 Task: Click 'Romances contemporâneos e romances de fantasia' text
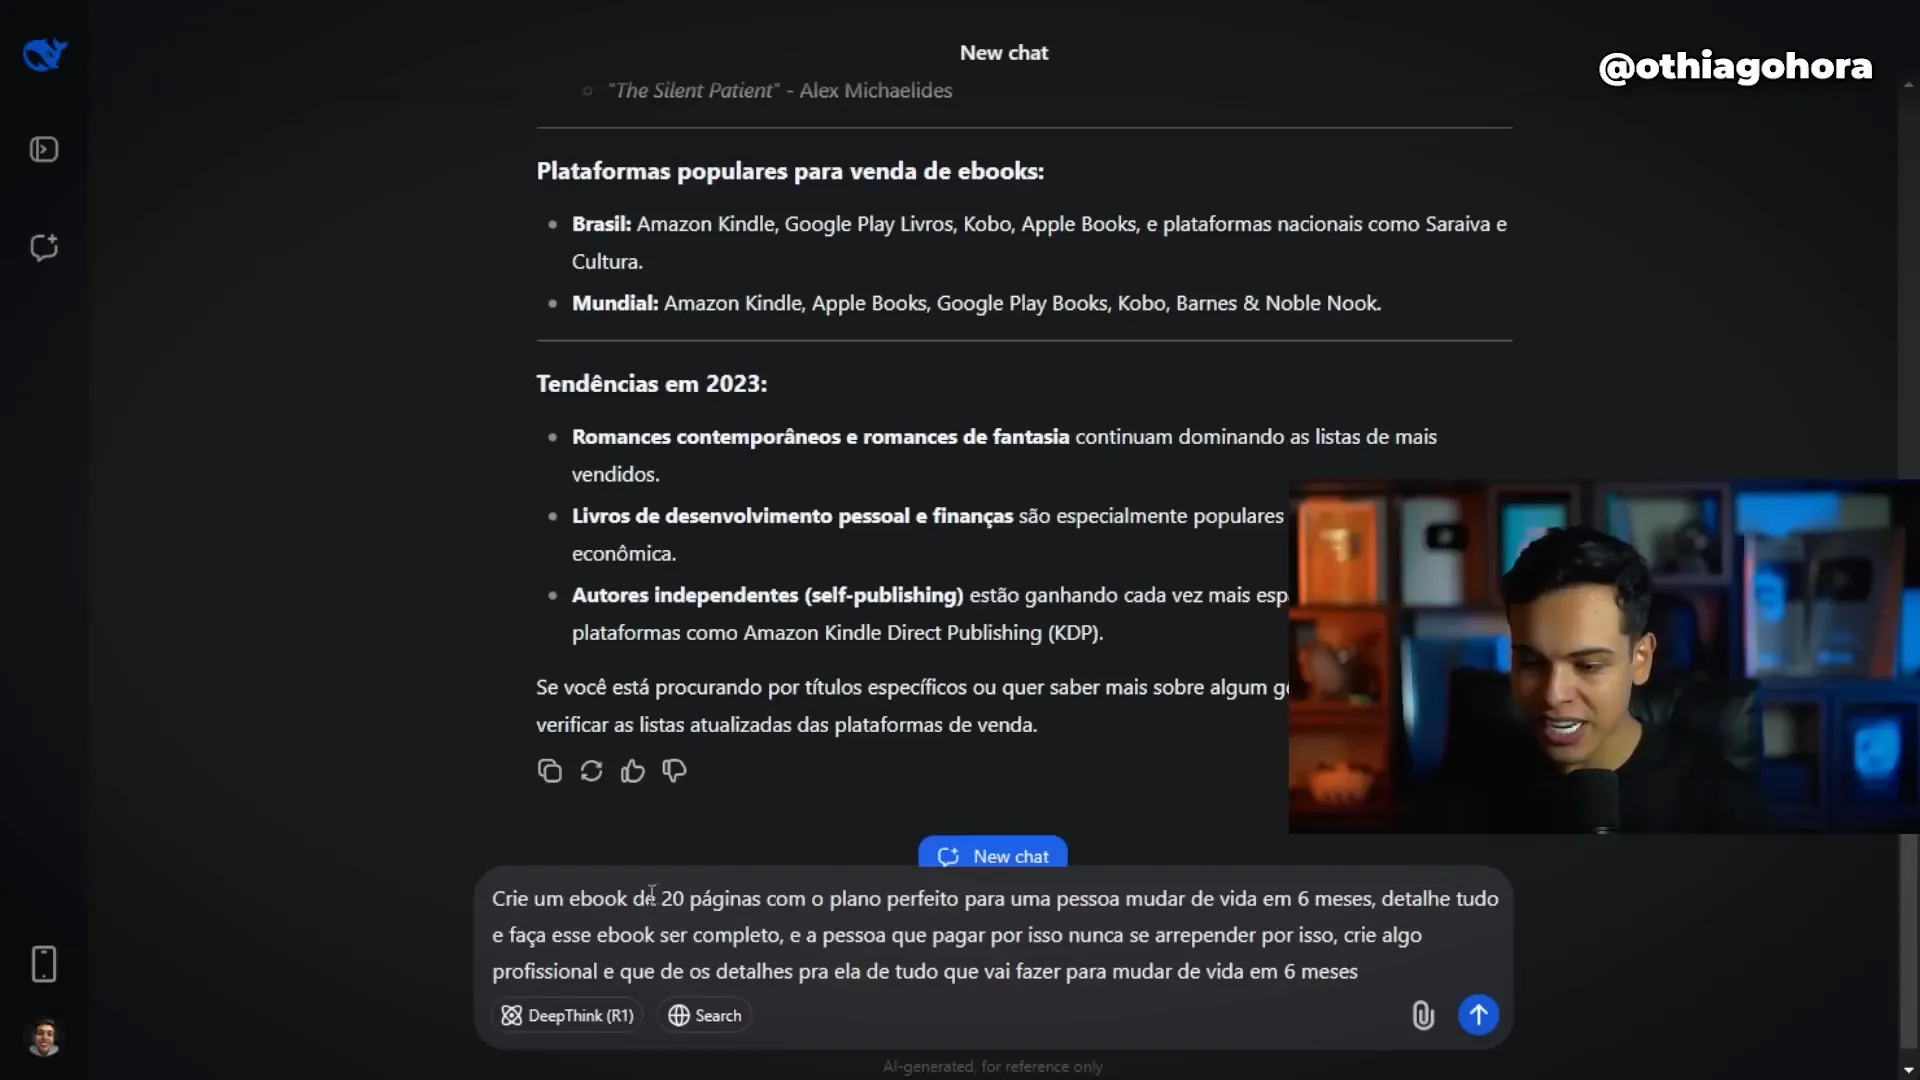pos(820,437)
